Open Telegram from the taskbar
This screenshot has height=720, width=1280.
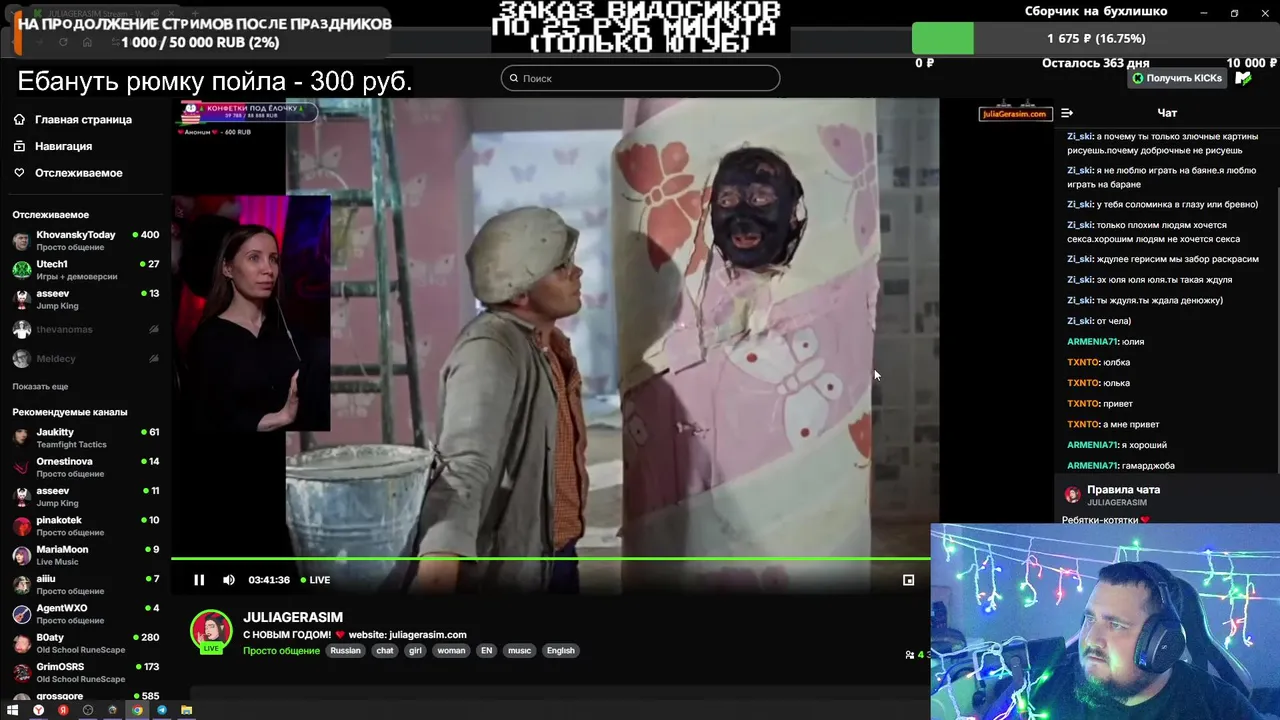(162, 710)
